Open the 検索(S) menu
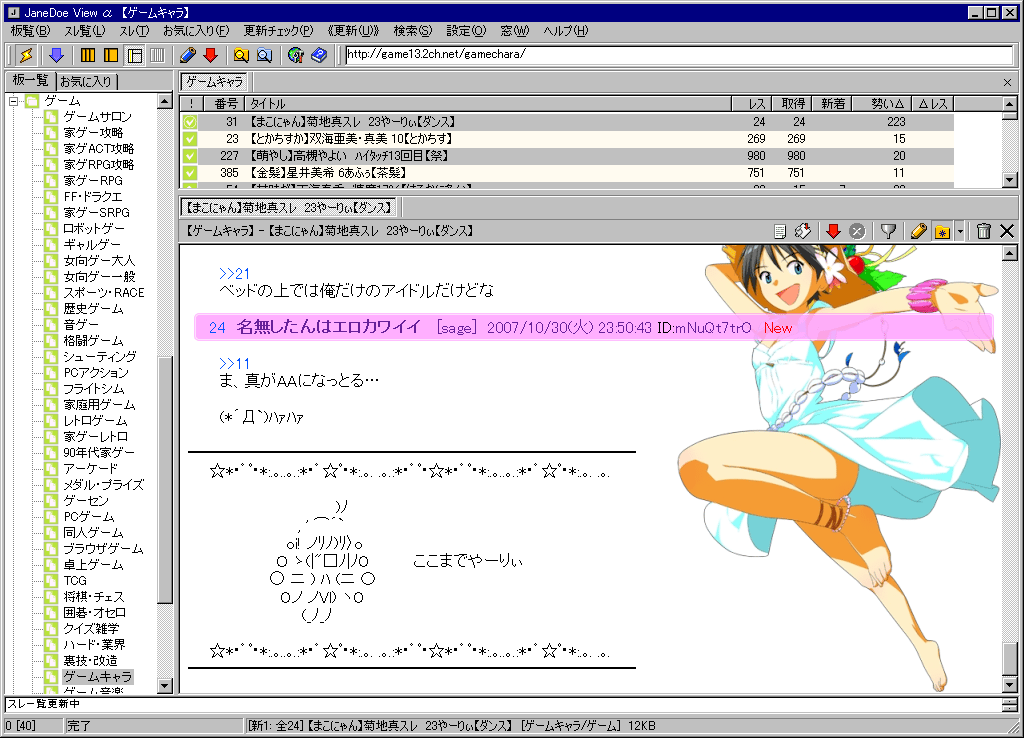1024x738 pixels. click(413, 31)
